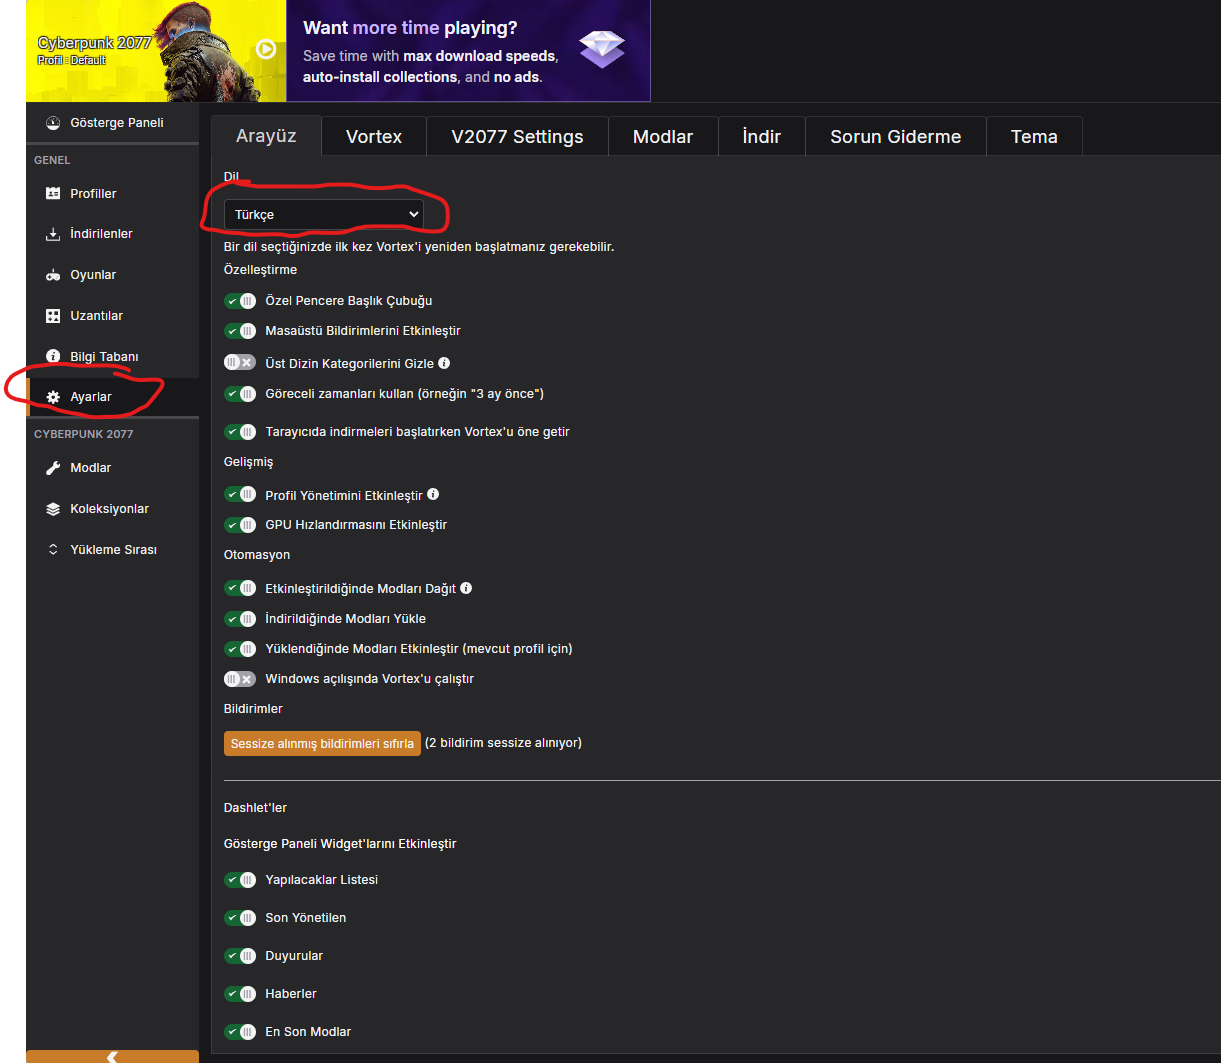The width and height of the screenshot is (1221, 1063).
Task: Click the info icon next to Üst Dizin Kategorilerini Gizle
Action: (x=444, y=363)
